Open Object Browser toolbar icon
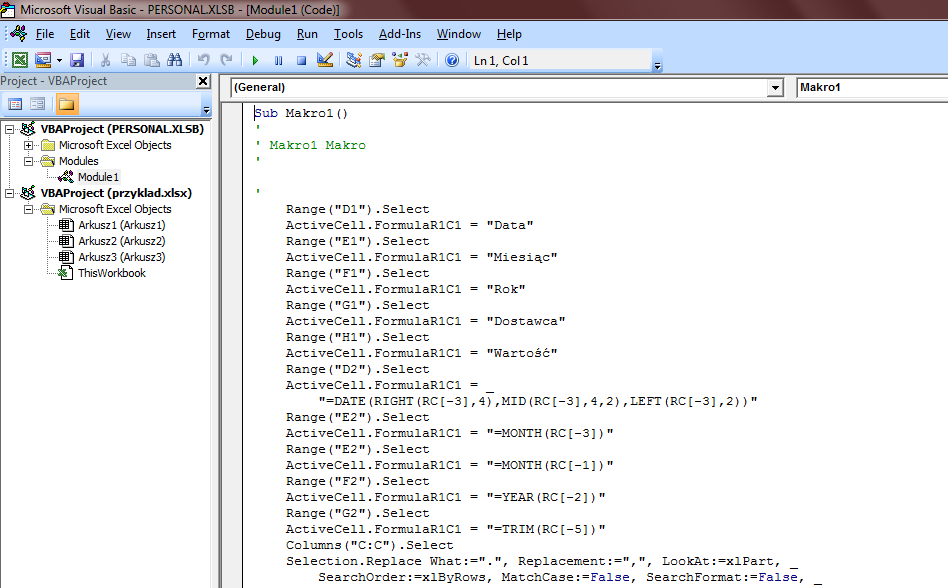The image size is (948, 588). point(400,60)
